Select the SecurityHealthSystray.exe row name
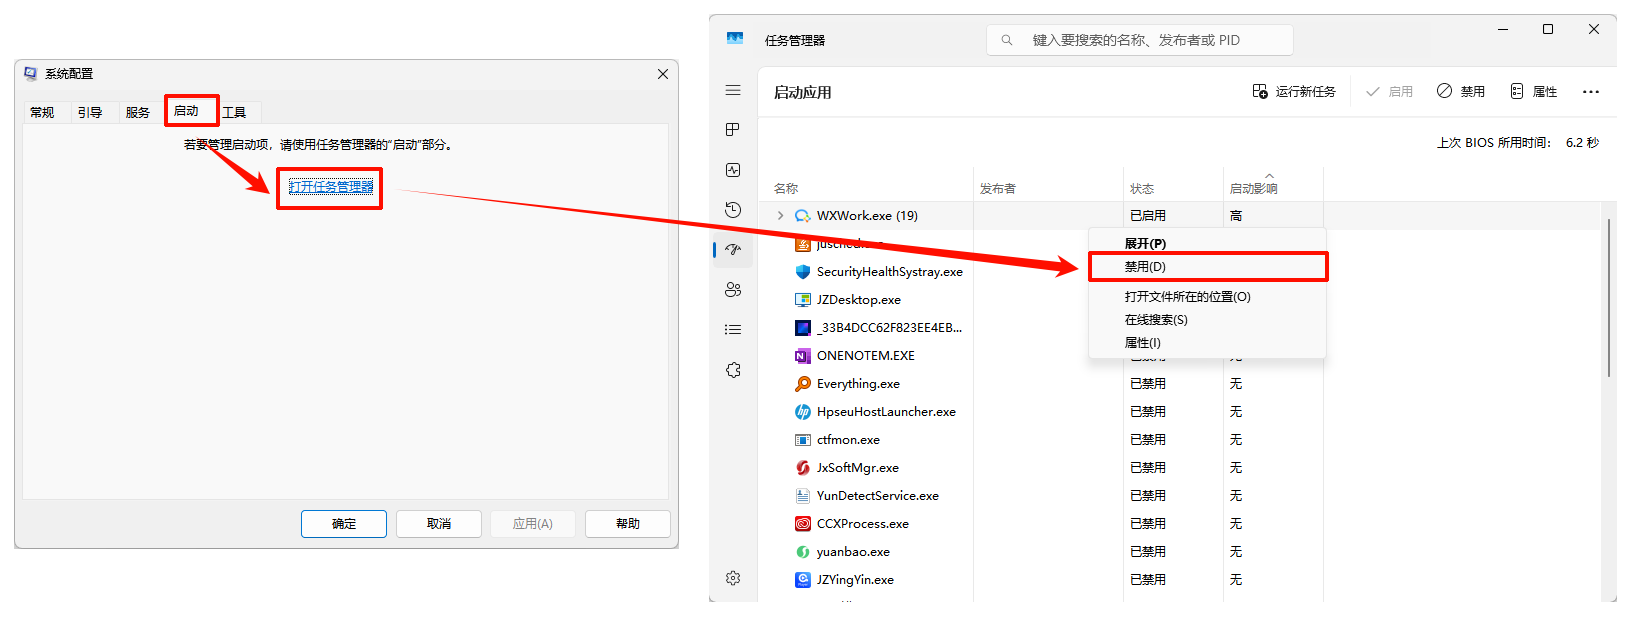Image resolution: width=1630 pixels, height=625 pixels. 890,272
